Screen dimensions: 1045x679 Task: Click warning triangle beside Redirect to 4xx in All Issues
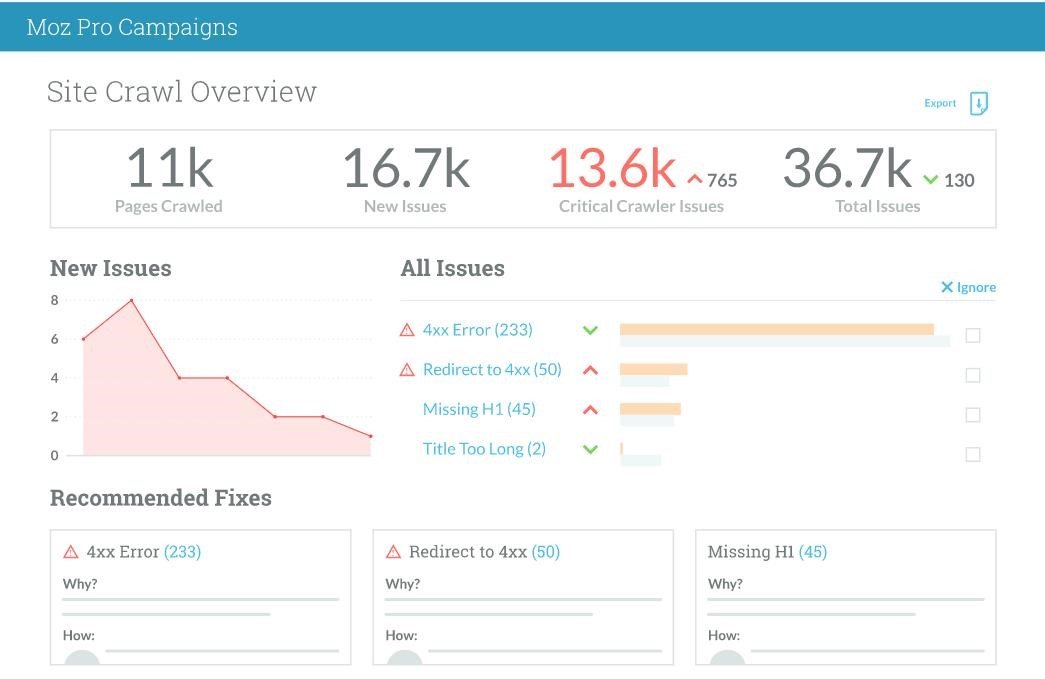[407, 370]
